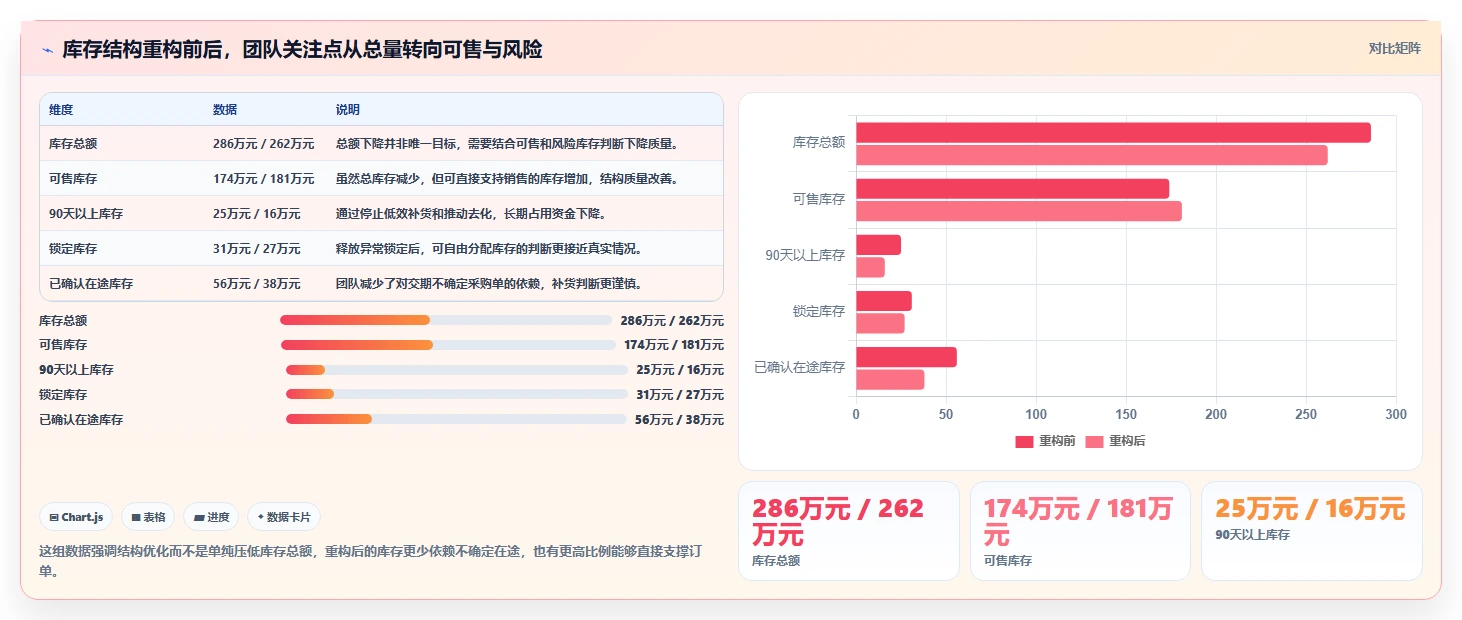The height and width of the screenshot is (620, 1462).
Task: Click the 90天以上库存 stat card showing 25万元
Action: pos(1311,531)
